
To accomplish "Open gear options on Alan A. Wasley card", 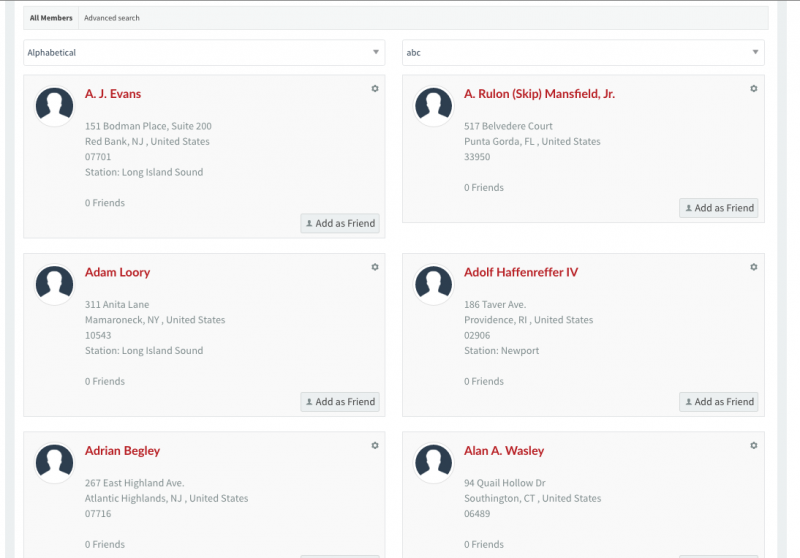I will tap(754, 445).
